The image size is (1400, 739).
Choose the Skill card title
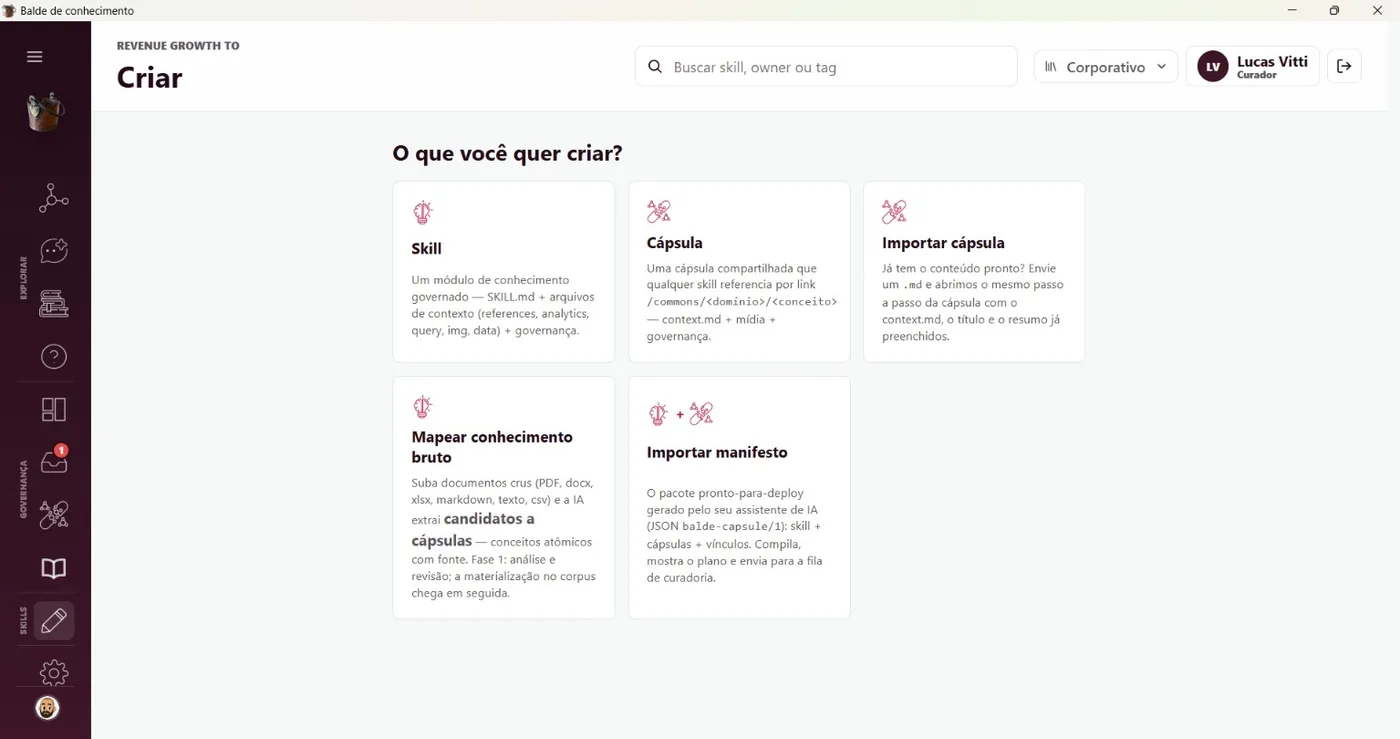click(426, 248)
